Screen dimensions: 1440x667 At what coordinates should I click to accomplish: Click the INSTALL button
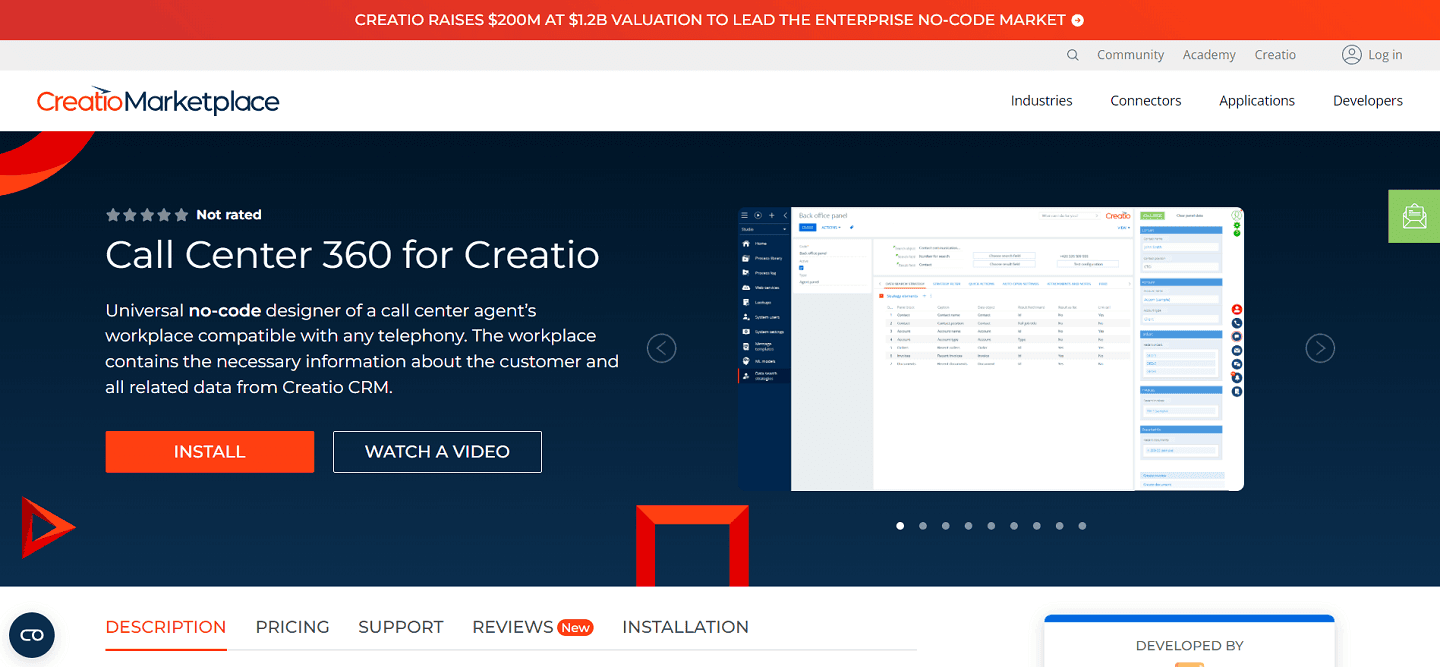[x=209, y=451]
